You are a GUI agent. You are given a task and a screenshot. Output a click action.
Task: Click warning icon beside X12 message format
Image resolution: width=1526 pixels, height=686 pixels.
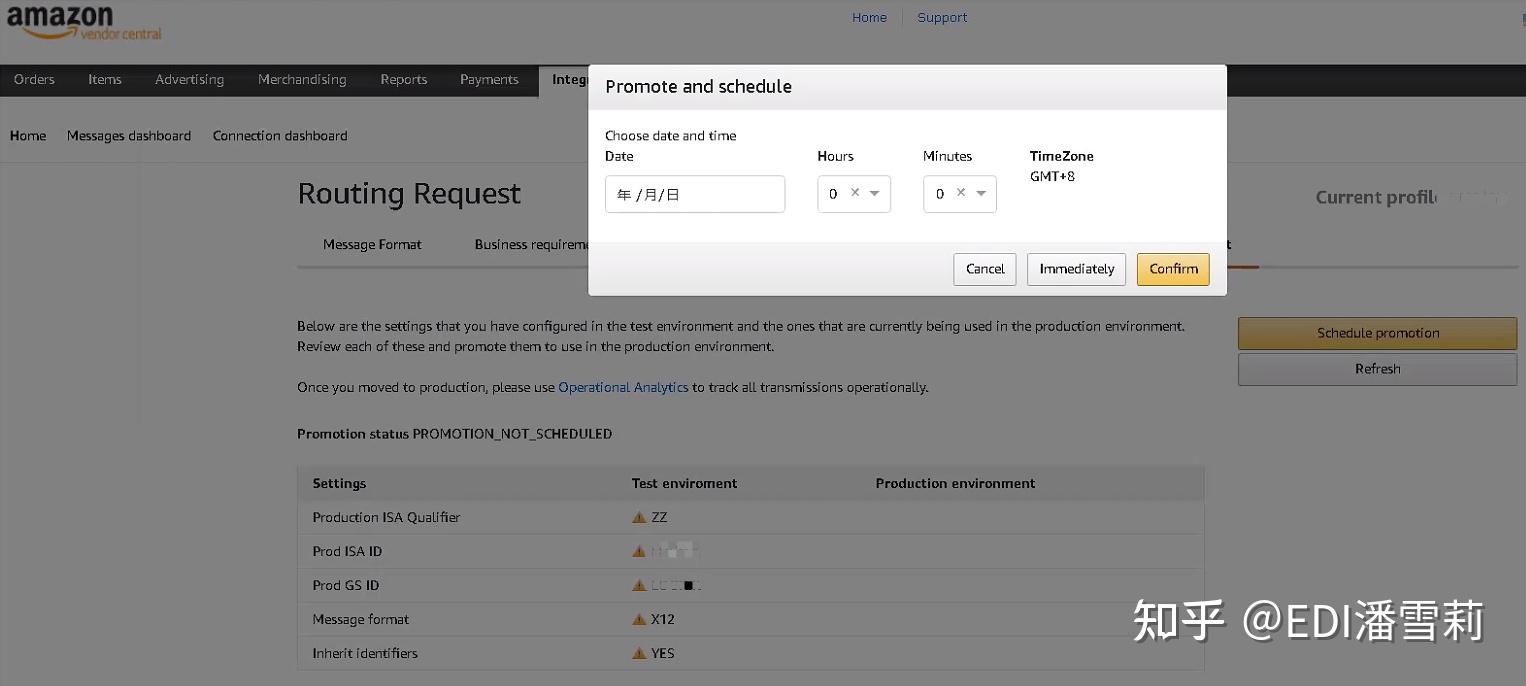coord(640,618)
